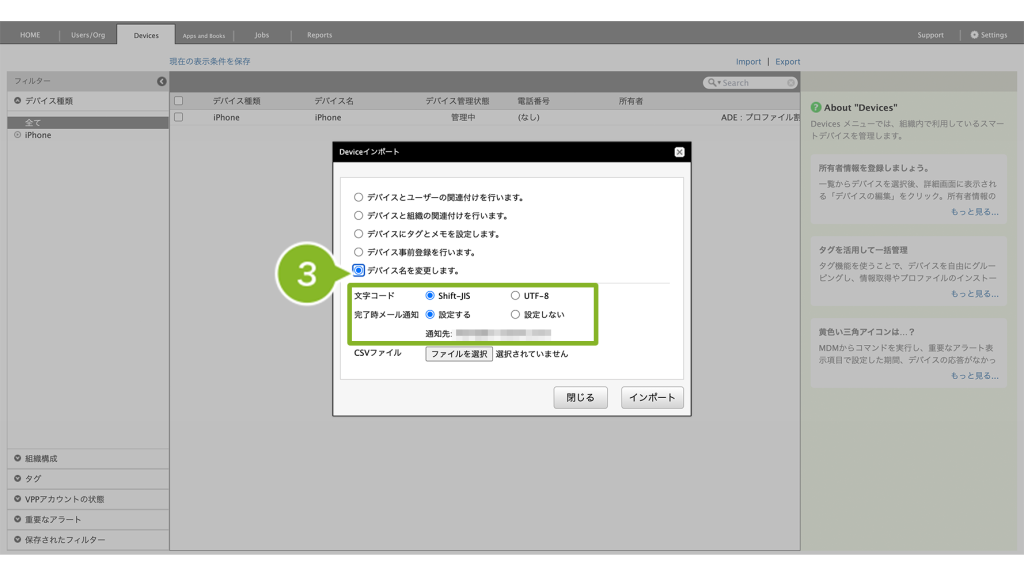Click the Export link
The height and width of the screenshot is (576, 1024).
pos(787,61)
